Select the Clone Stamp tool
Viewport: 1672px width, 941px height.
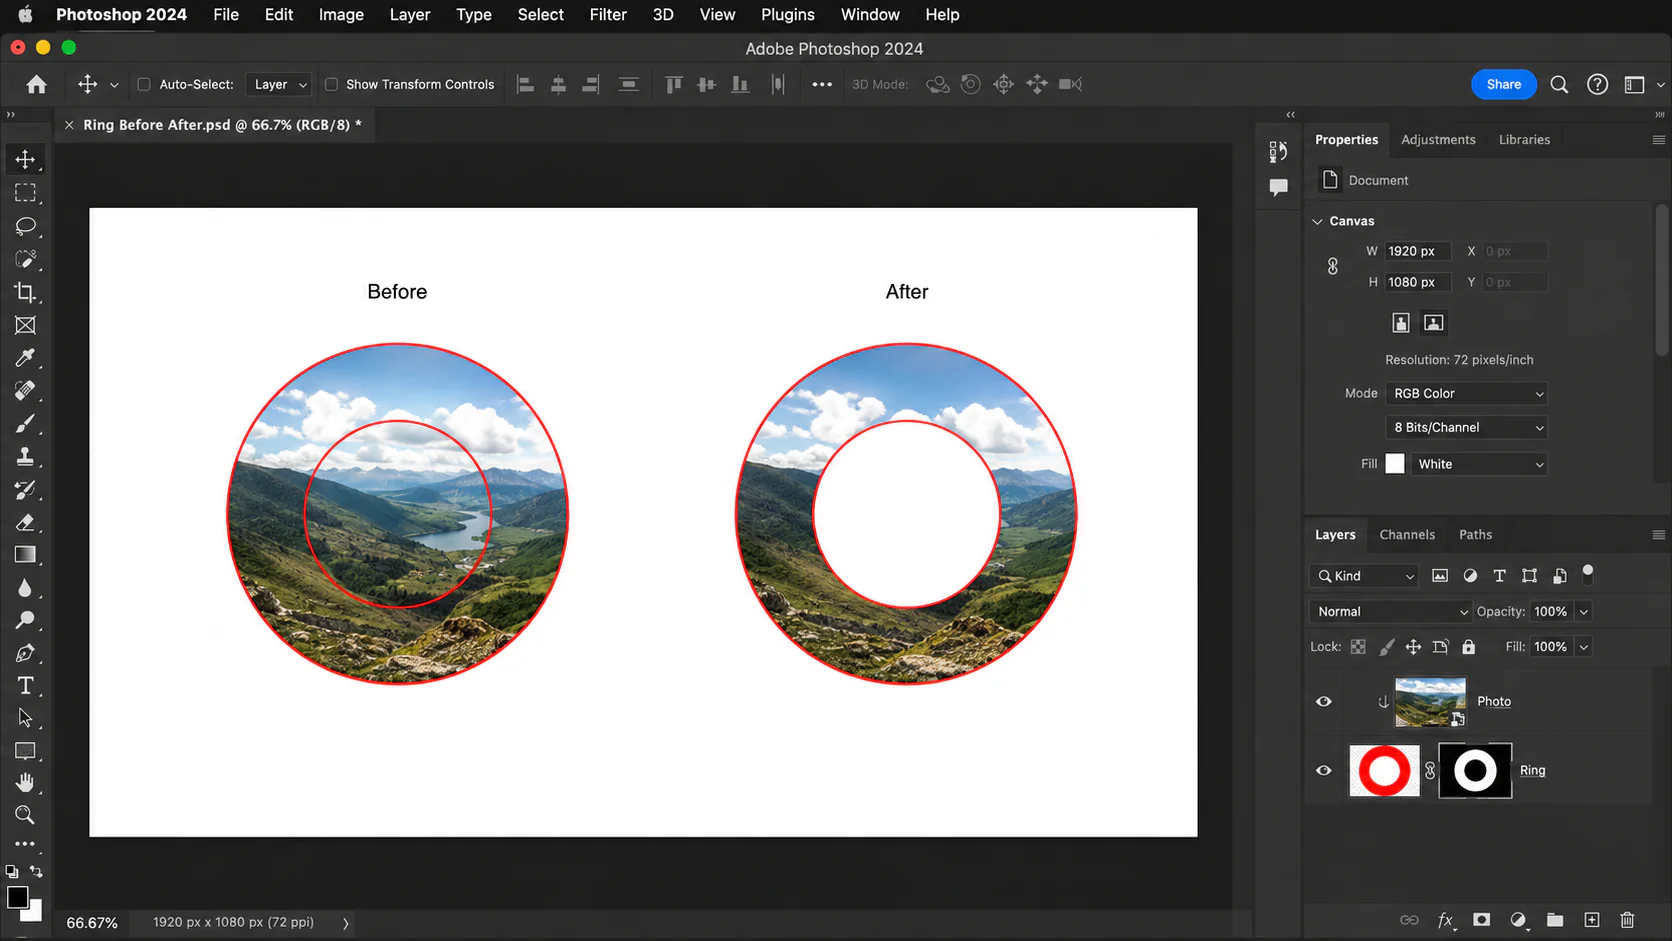pyautogui.click(x=25, y=457)
